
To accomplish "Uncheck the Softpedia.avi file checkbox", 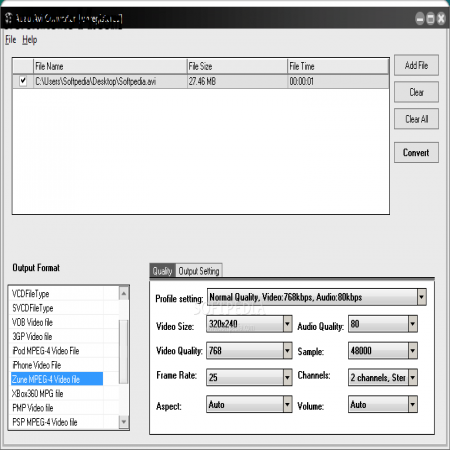I will click(23, 81).
